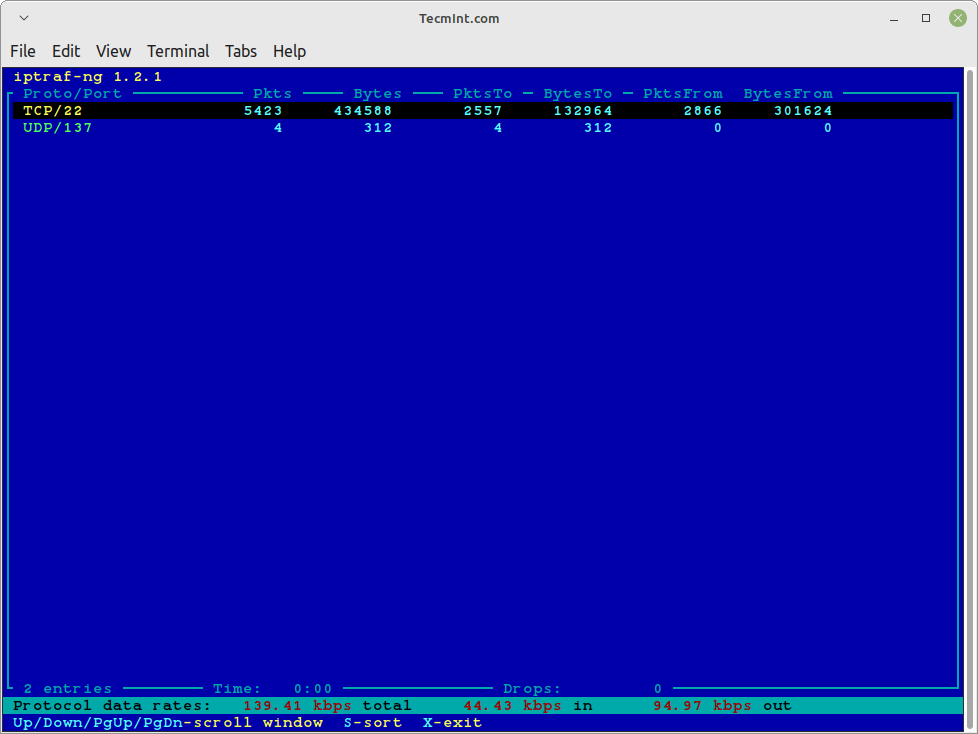
Task: Maximize the terminal window
Action: pyautogui.click(x=926, y=18)
